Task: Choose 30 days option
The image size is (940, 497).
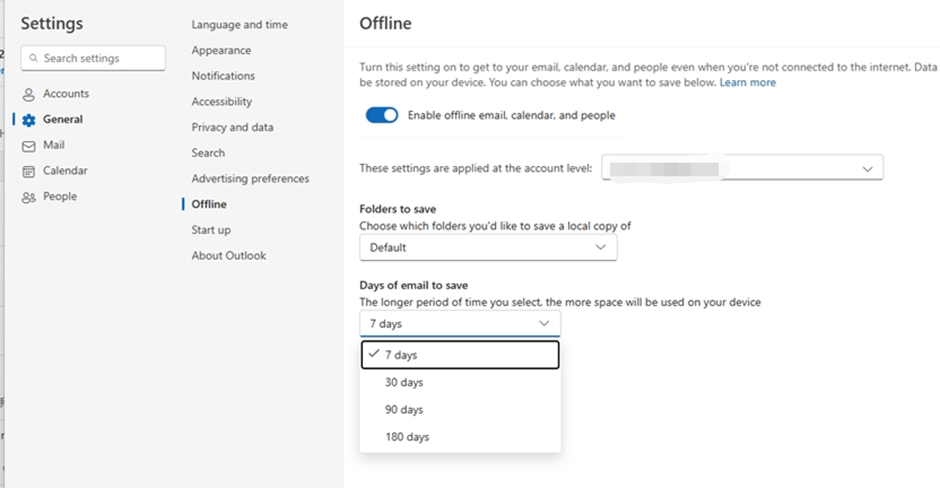Action: coord(460,382)
